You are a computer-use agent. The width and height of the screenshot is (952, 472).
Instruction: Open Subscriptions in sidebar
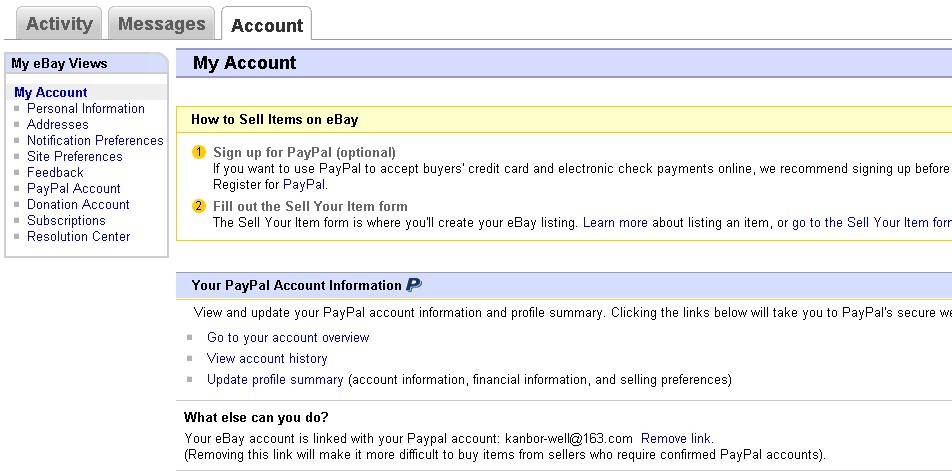pyautogui.click(x=66, y=220)
